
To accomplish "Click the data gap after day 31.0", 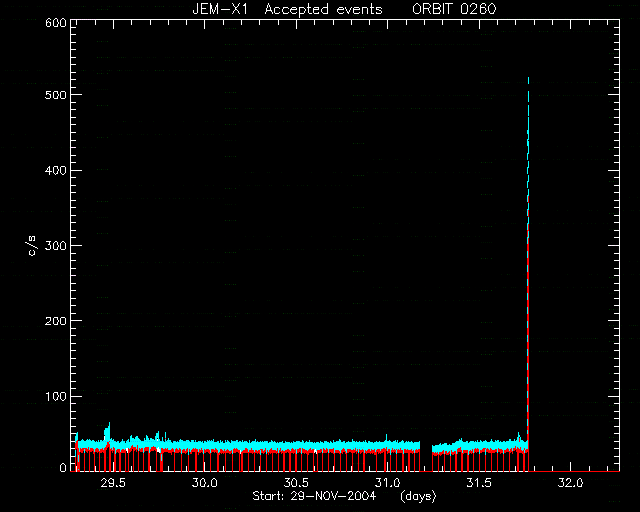I will [x=426, y=455].
